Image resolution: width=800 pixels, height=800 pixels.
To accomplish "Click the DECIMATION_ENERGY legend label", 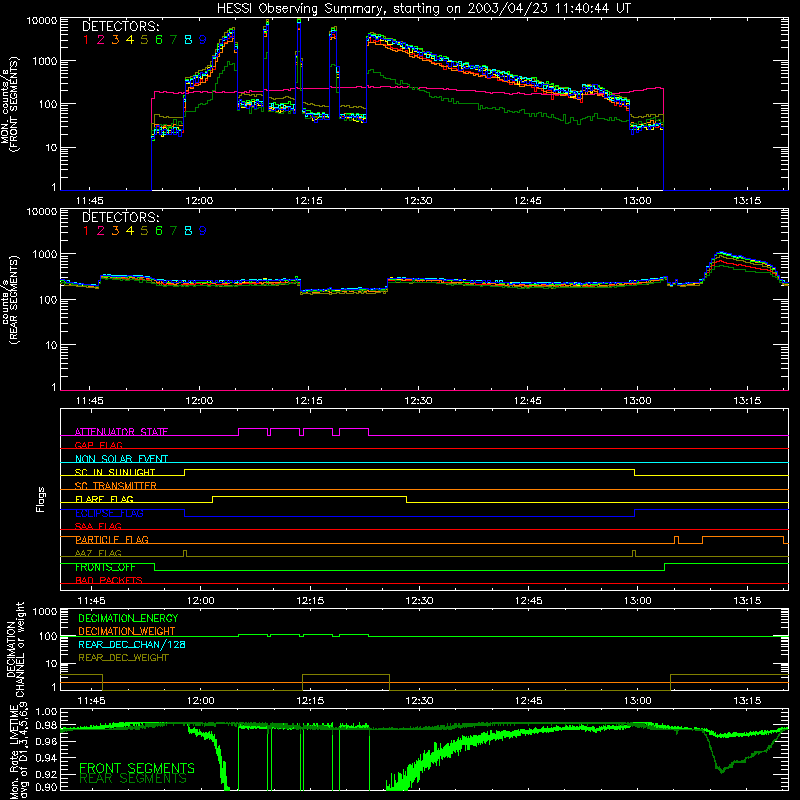I will (128, 618).
